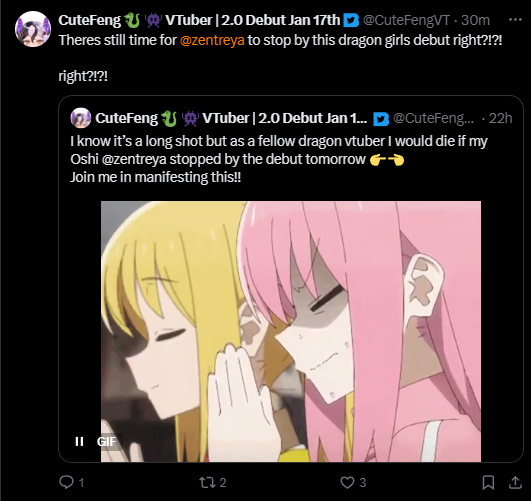Open the @CuteFengVT handle link
Viewport: 531px width, 501px height.
(406, 20)
